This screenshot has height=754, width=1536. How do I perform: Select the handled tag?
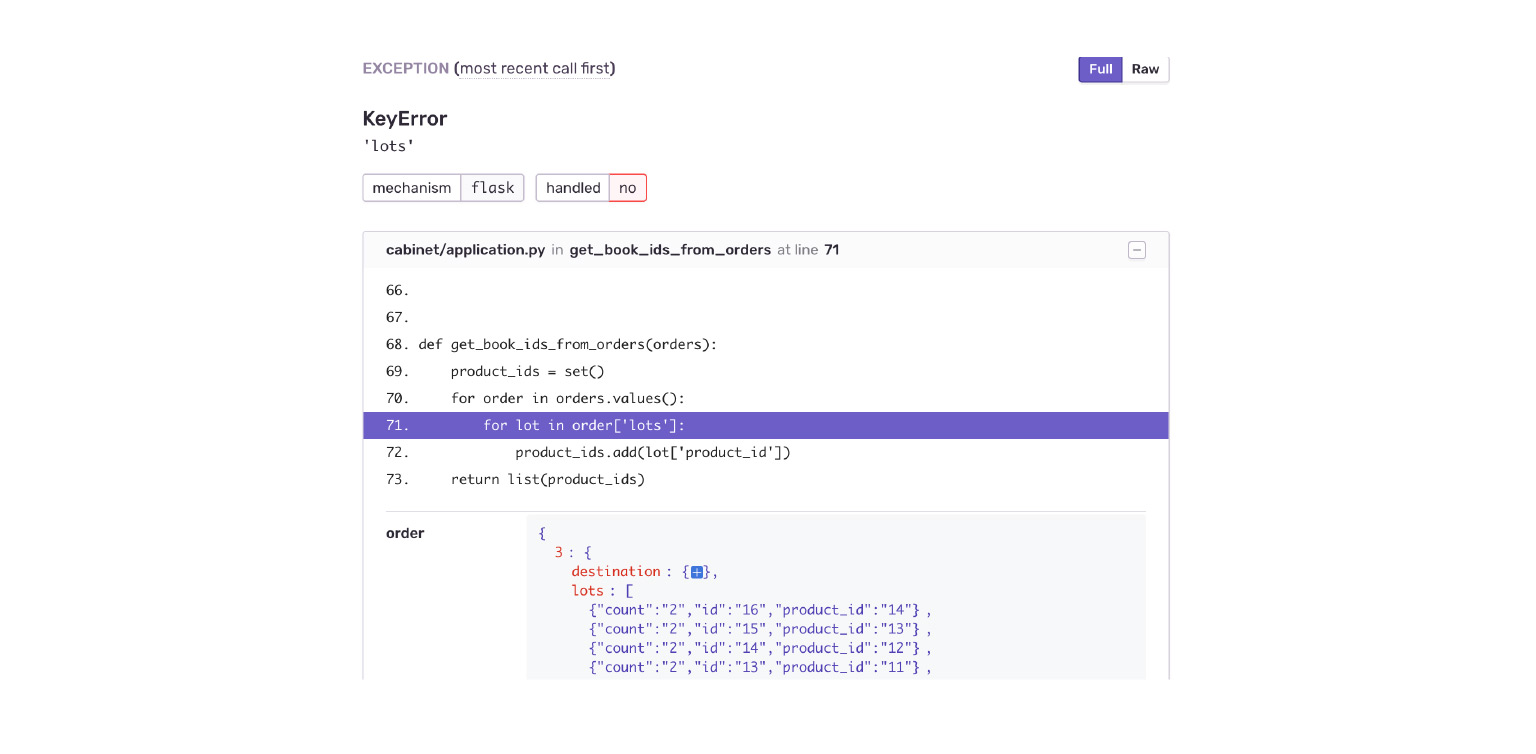pyautogui.click(x=573, y=188)
